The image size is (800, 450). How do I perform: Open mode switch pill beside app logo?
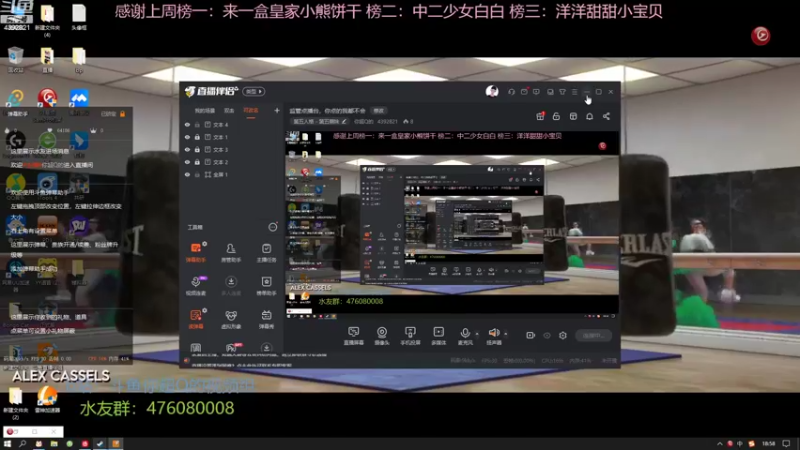[x=254, y=91]
